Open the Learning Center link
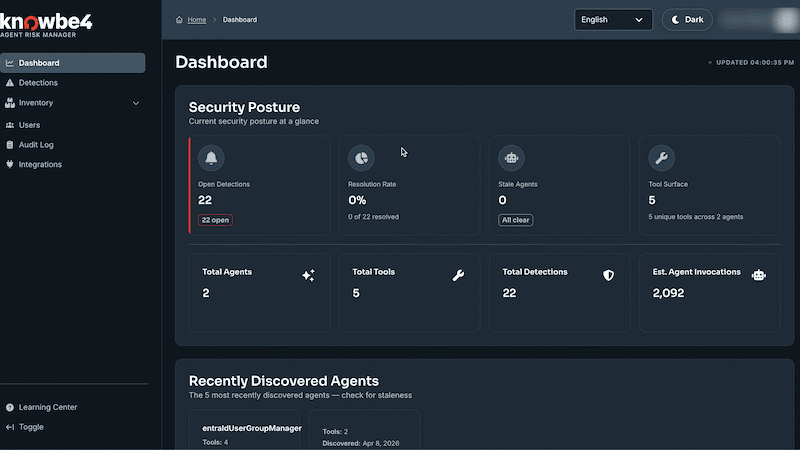The height and width of the screenshot is (450, 800). point(47,407)
